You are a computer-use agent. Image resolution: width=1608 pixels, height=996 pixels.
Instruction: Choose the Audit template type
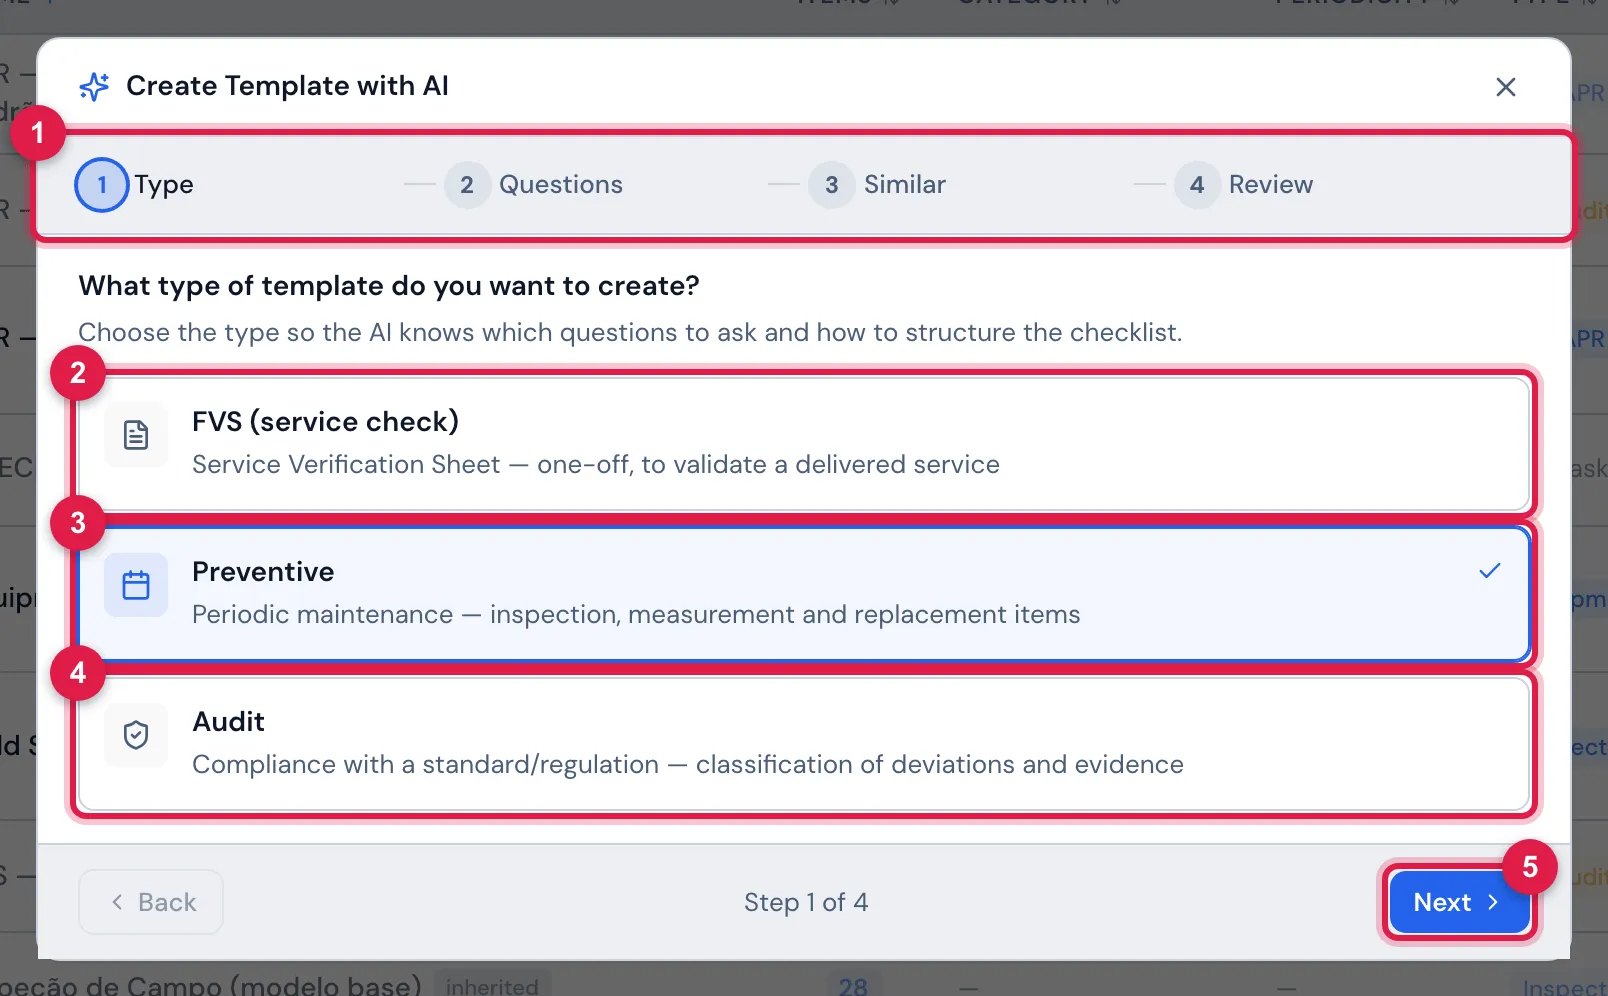pyautogui.click(x=804, y=744)
